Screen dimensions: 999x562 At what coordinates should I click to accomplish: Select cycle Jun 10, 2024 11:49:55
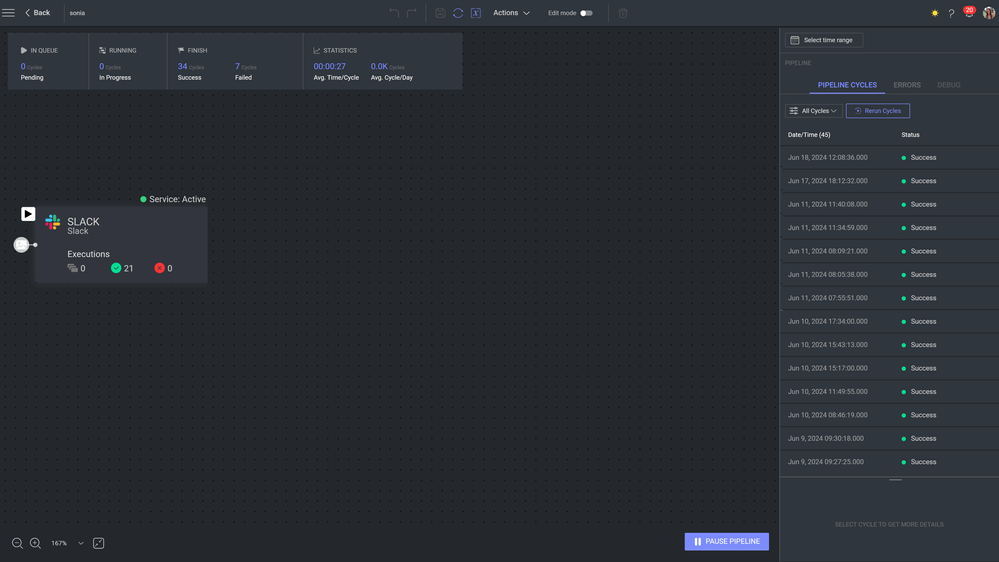(x=889, y=392)
